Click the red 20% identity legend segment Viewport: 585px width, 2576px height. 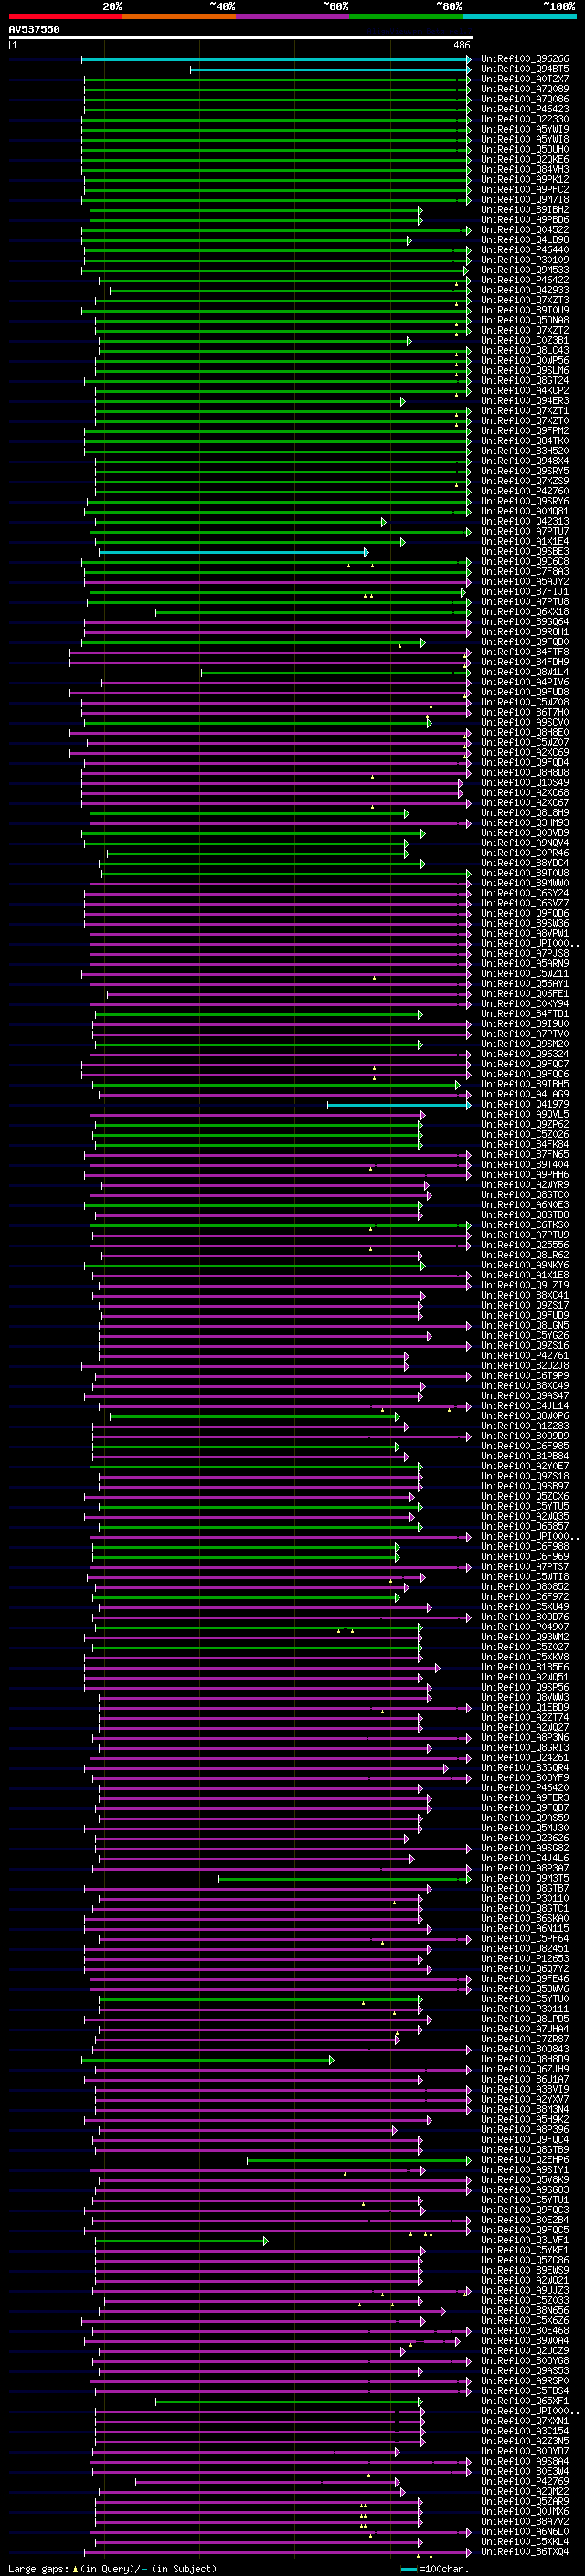tap(65, 16)
